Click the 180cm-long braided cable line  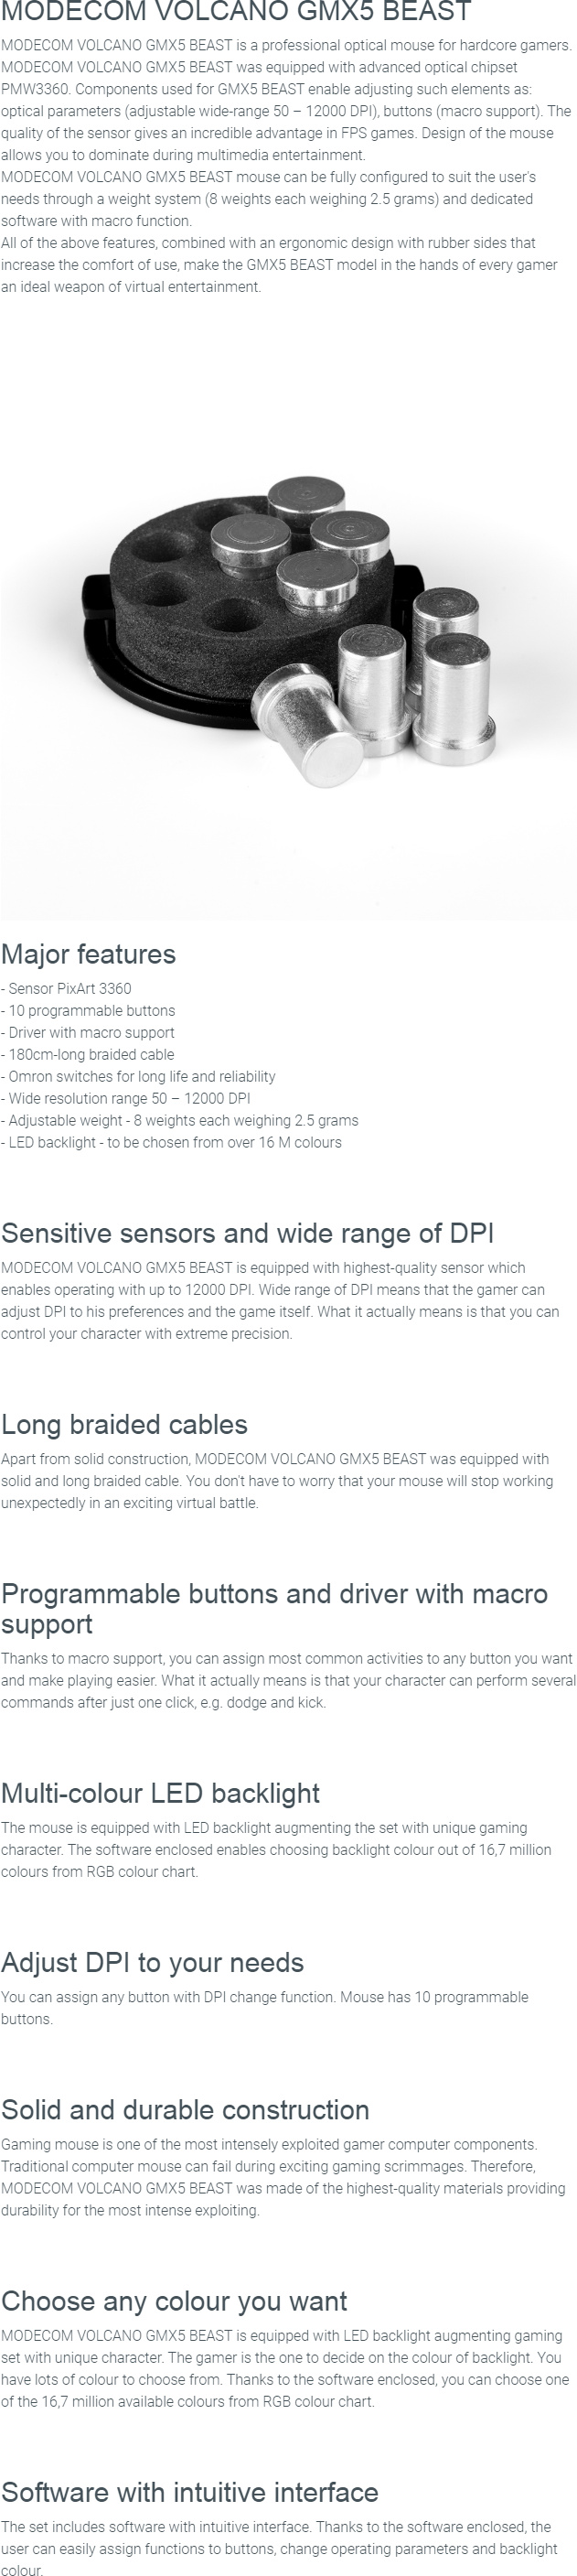[x=87, y=1054]
